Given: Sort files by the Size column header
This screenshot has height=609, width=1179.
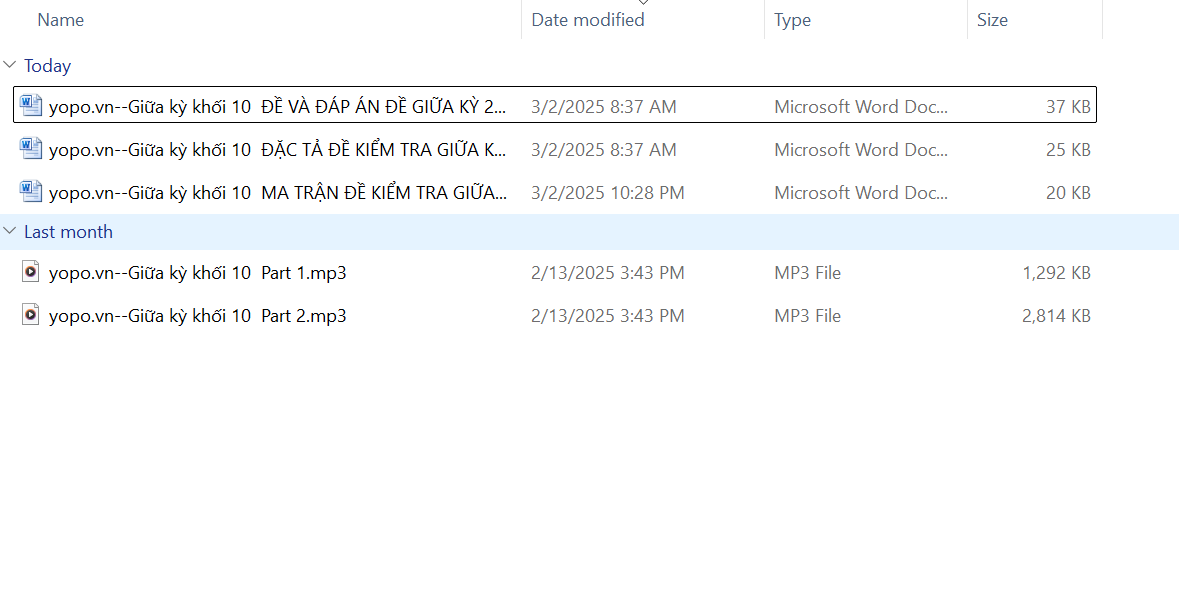Looking at the screenshot, I should click(992, 20).
